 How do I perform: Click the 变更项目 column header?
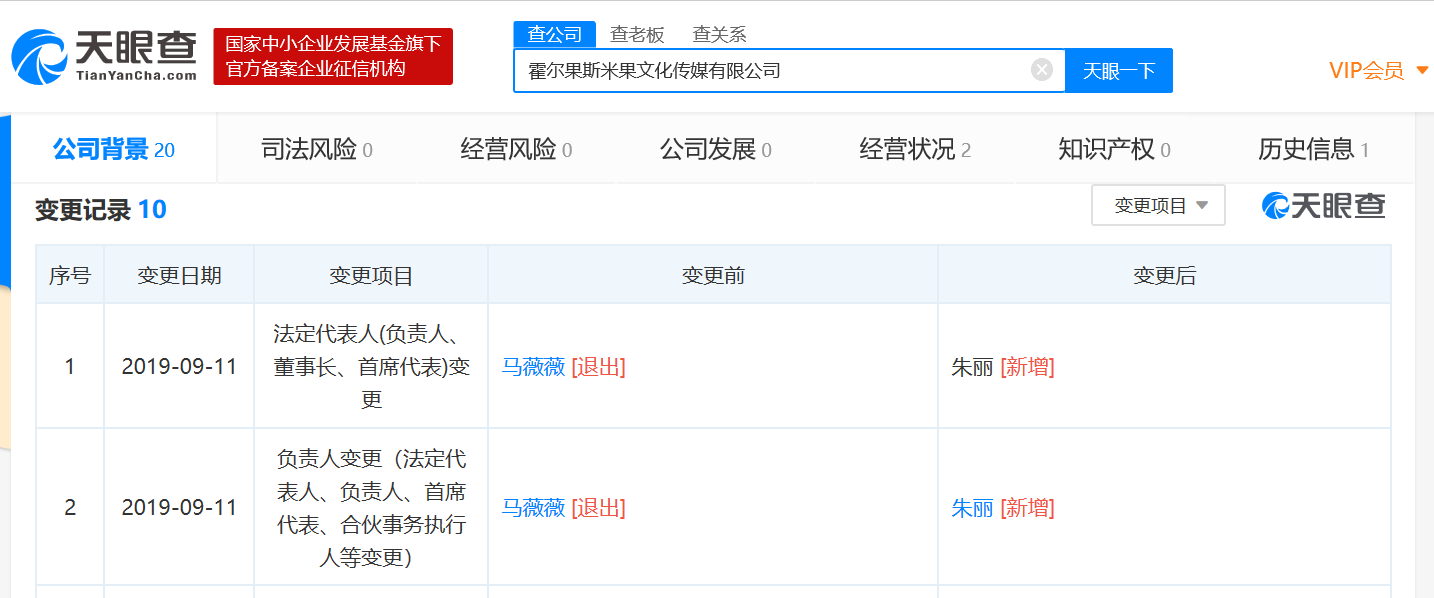pos(371,276)
